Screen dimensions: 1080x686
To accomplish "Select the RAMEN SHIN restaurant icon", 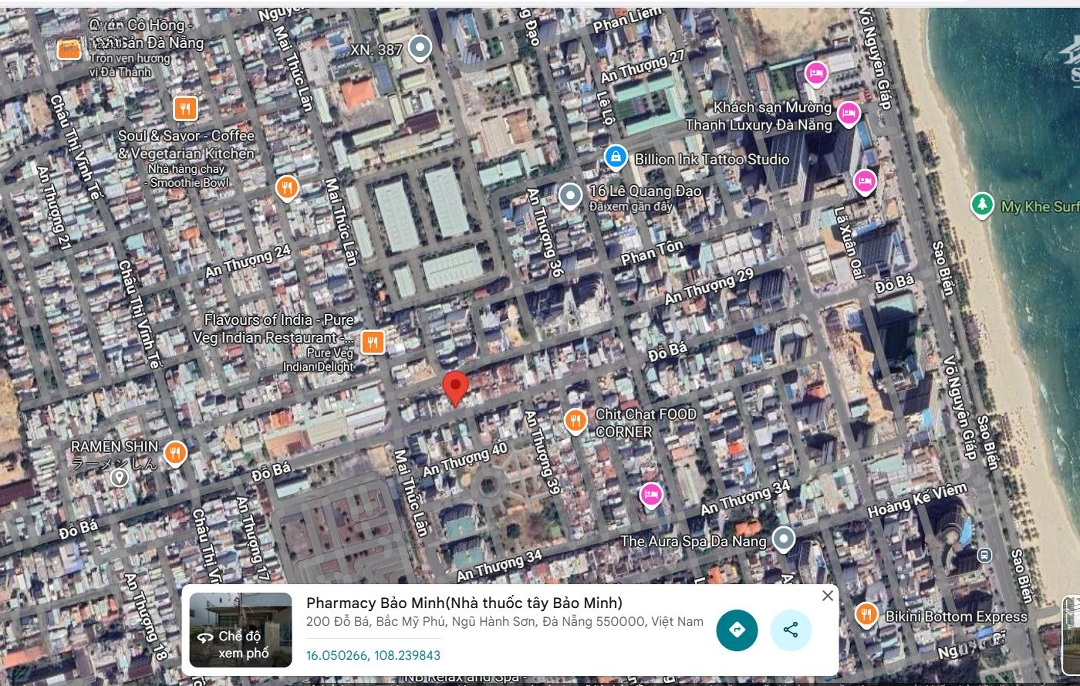I will point(175,453).
